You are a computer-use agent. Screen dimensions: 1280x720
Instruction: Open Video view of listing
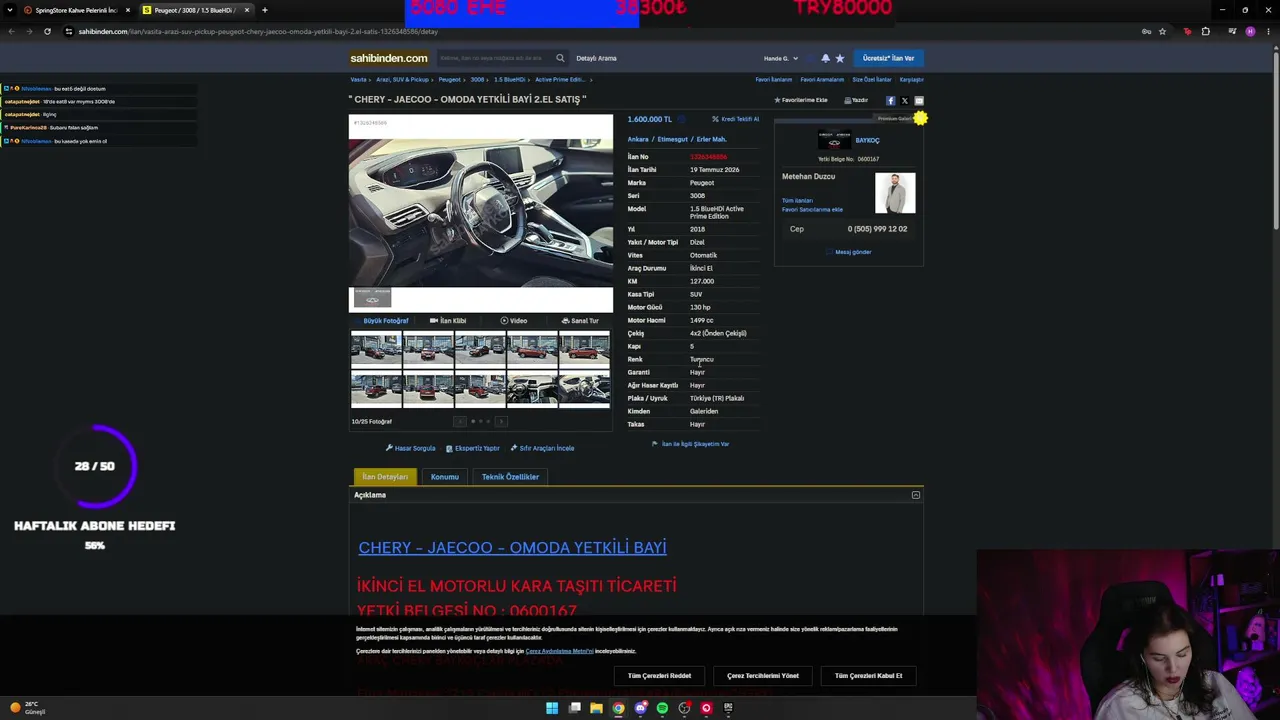click(x=514, y=321)
